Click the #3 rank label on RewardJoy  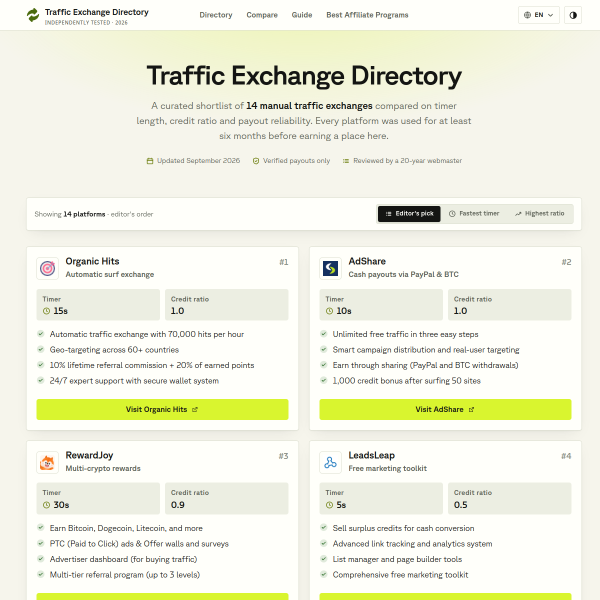click(283, 456)
